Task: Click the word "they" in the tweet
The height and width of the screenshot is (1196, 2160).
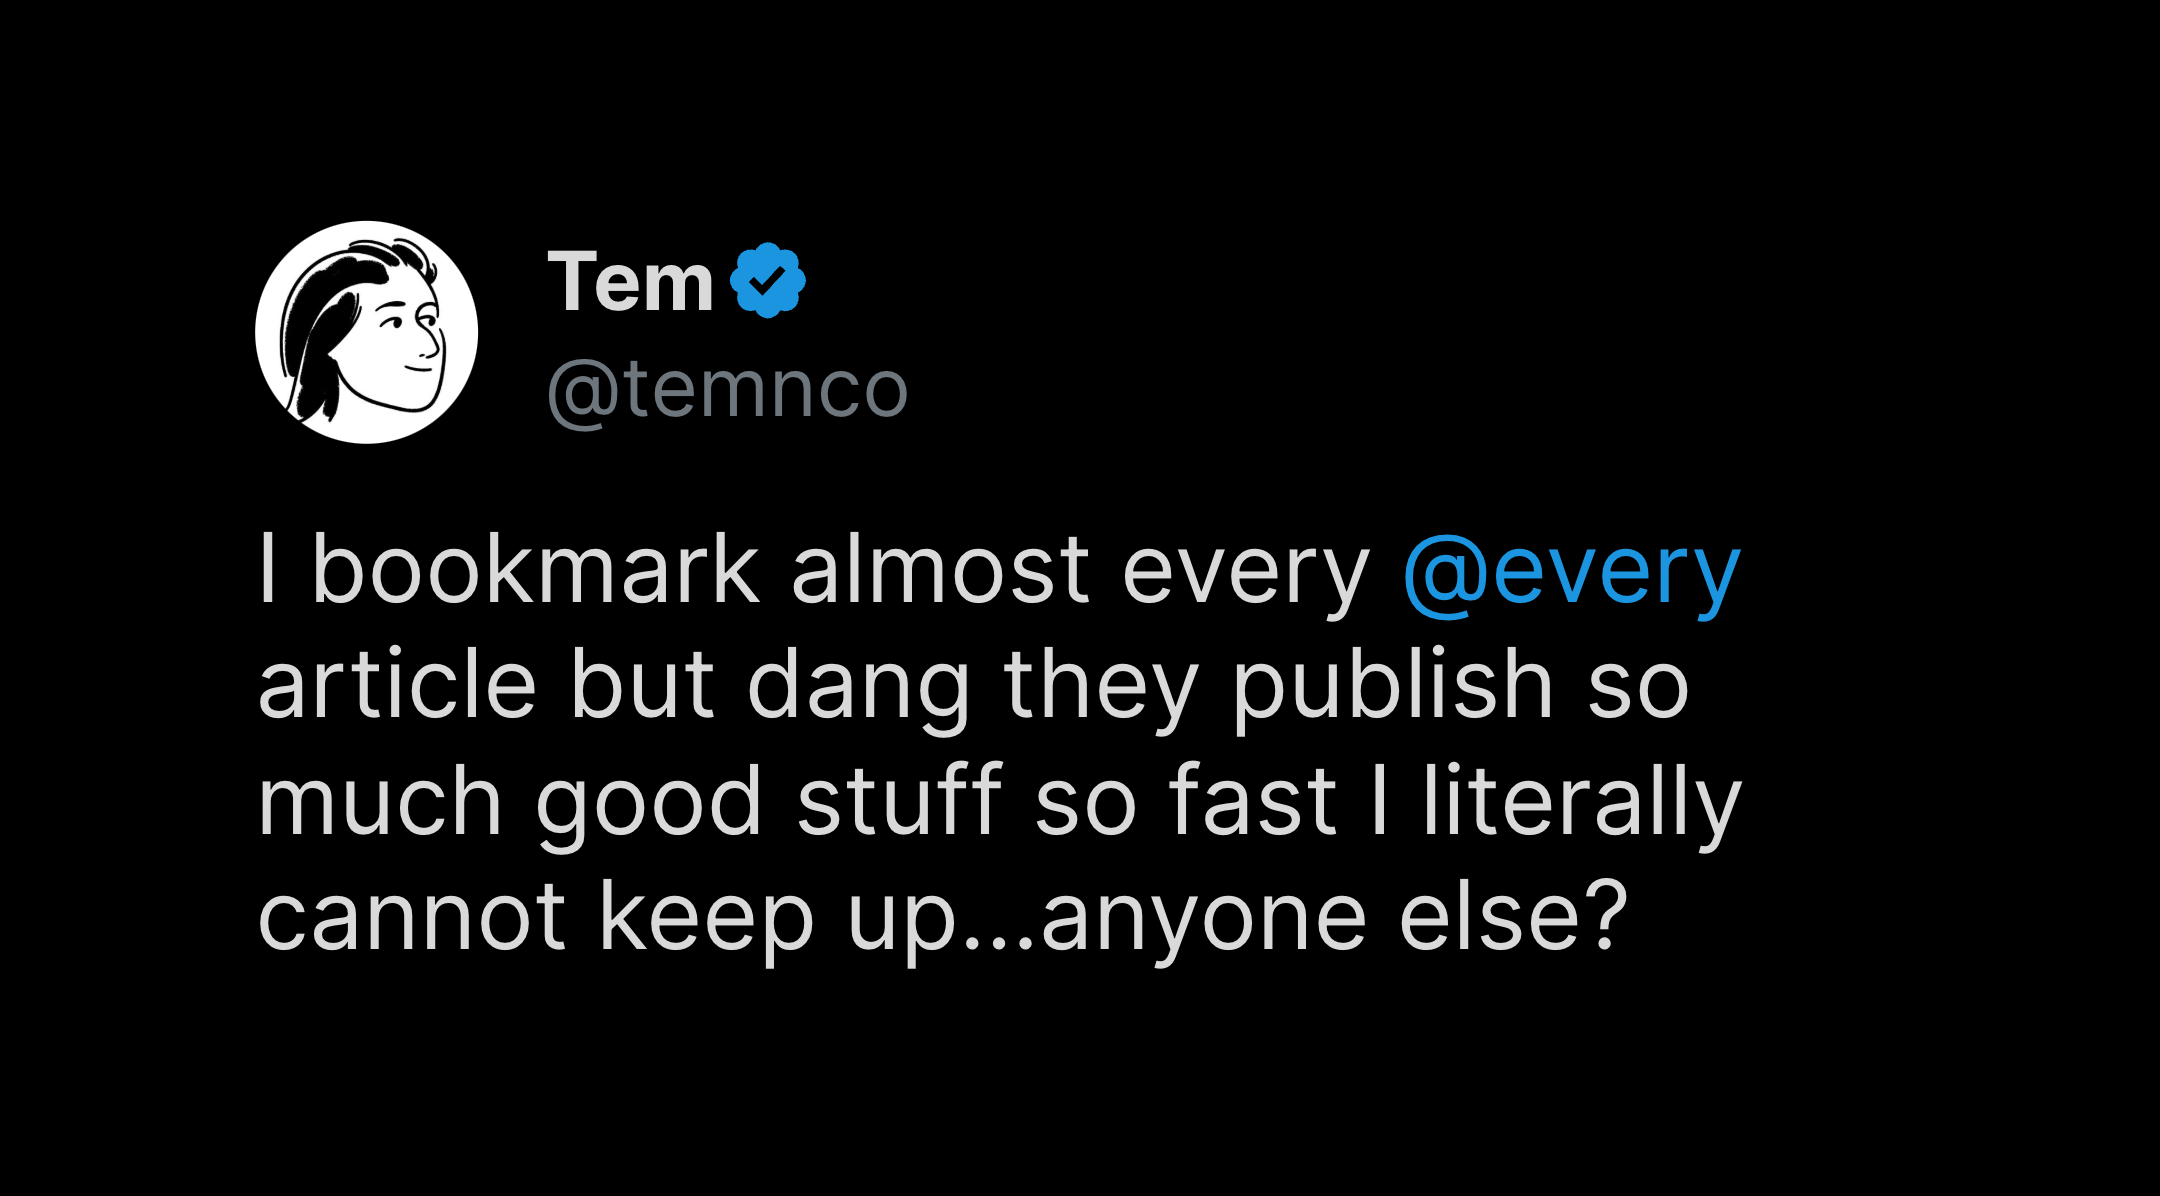Action: [1100, 688]
